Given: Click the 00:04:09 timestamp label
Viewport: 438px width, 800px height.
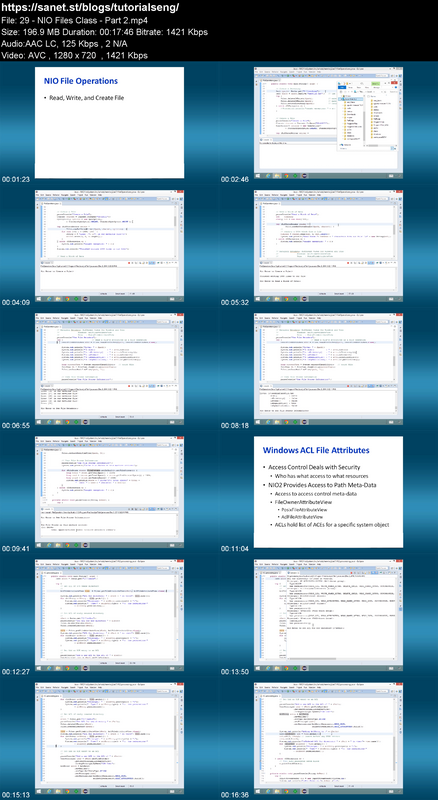Looking at the screenshot, I should point(16,303).
